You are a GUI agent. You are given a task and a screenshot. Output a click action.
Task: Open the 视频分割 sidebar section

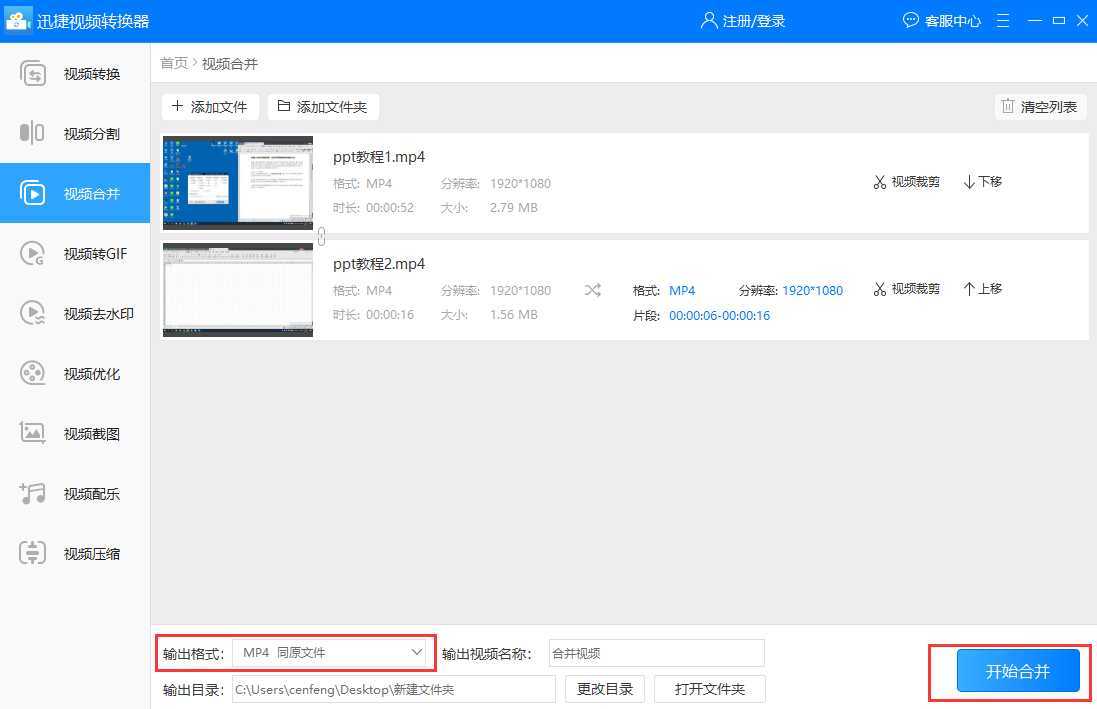click(x=75, y=134)
